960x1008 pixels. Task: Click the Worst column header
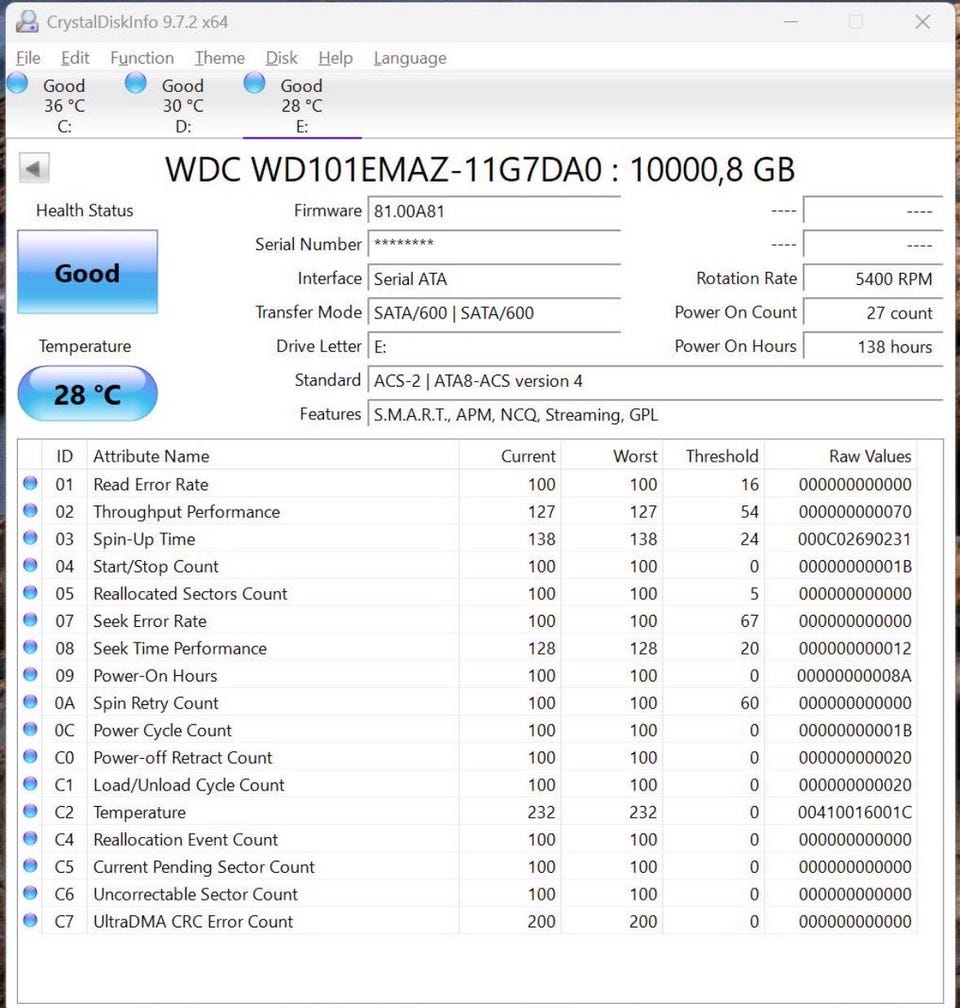612,456
